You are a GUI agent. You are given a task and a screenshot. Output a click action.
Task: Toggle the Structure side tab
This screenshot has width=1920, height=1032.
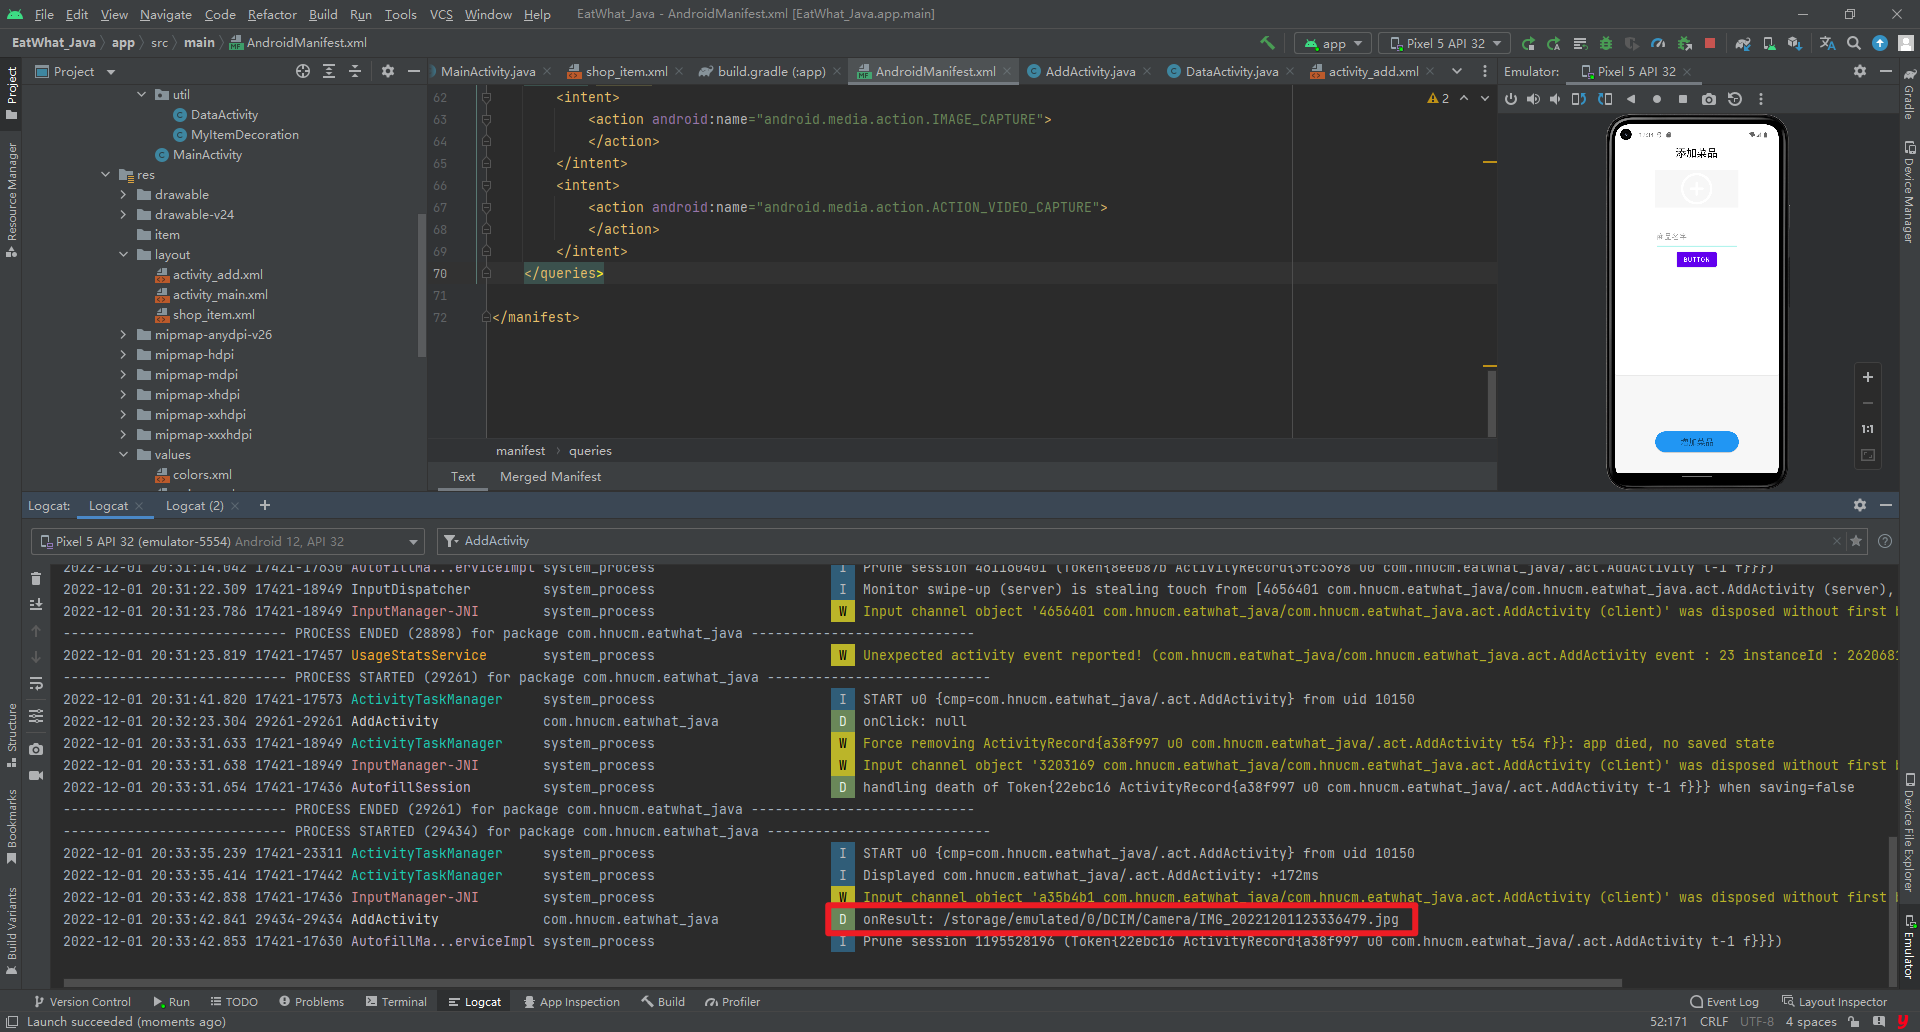[12, 735]
